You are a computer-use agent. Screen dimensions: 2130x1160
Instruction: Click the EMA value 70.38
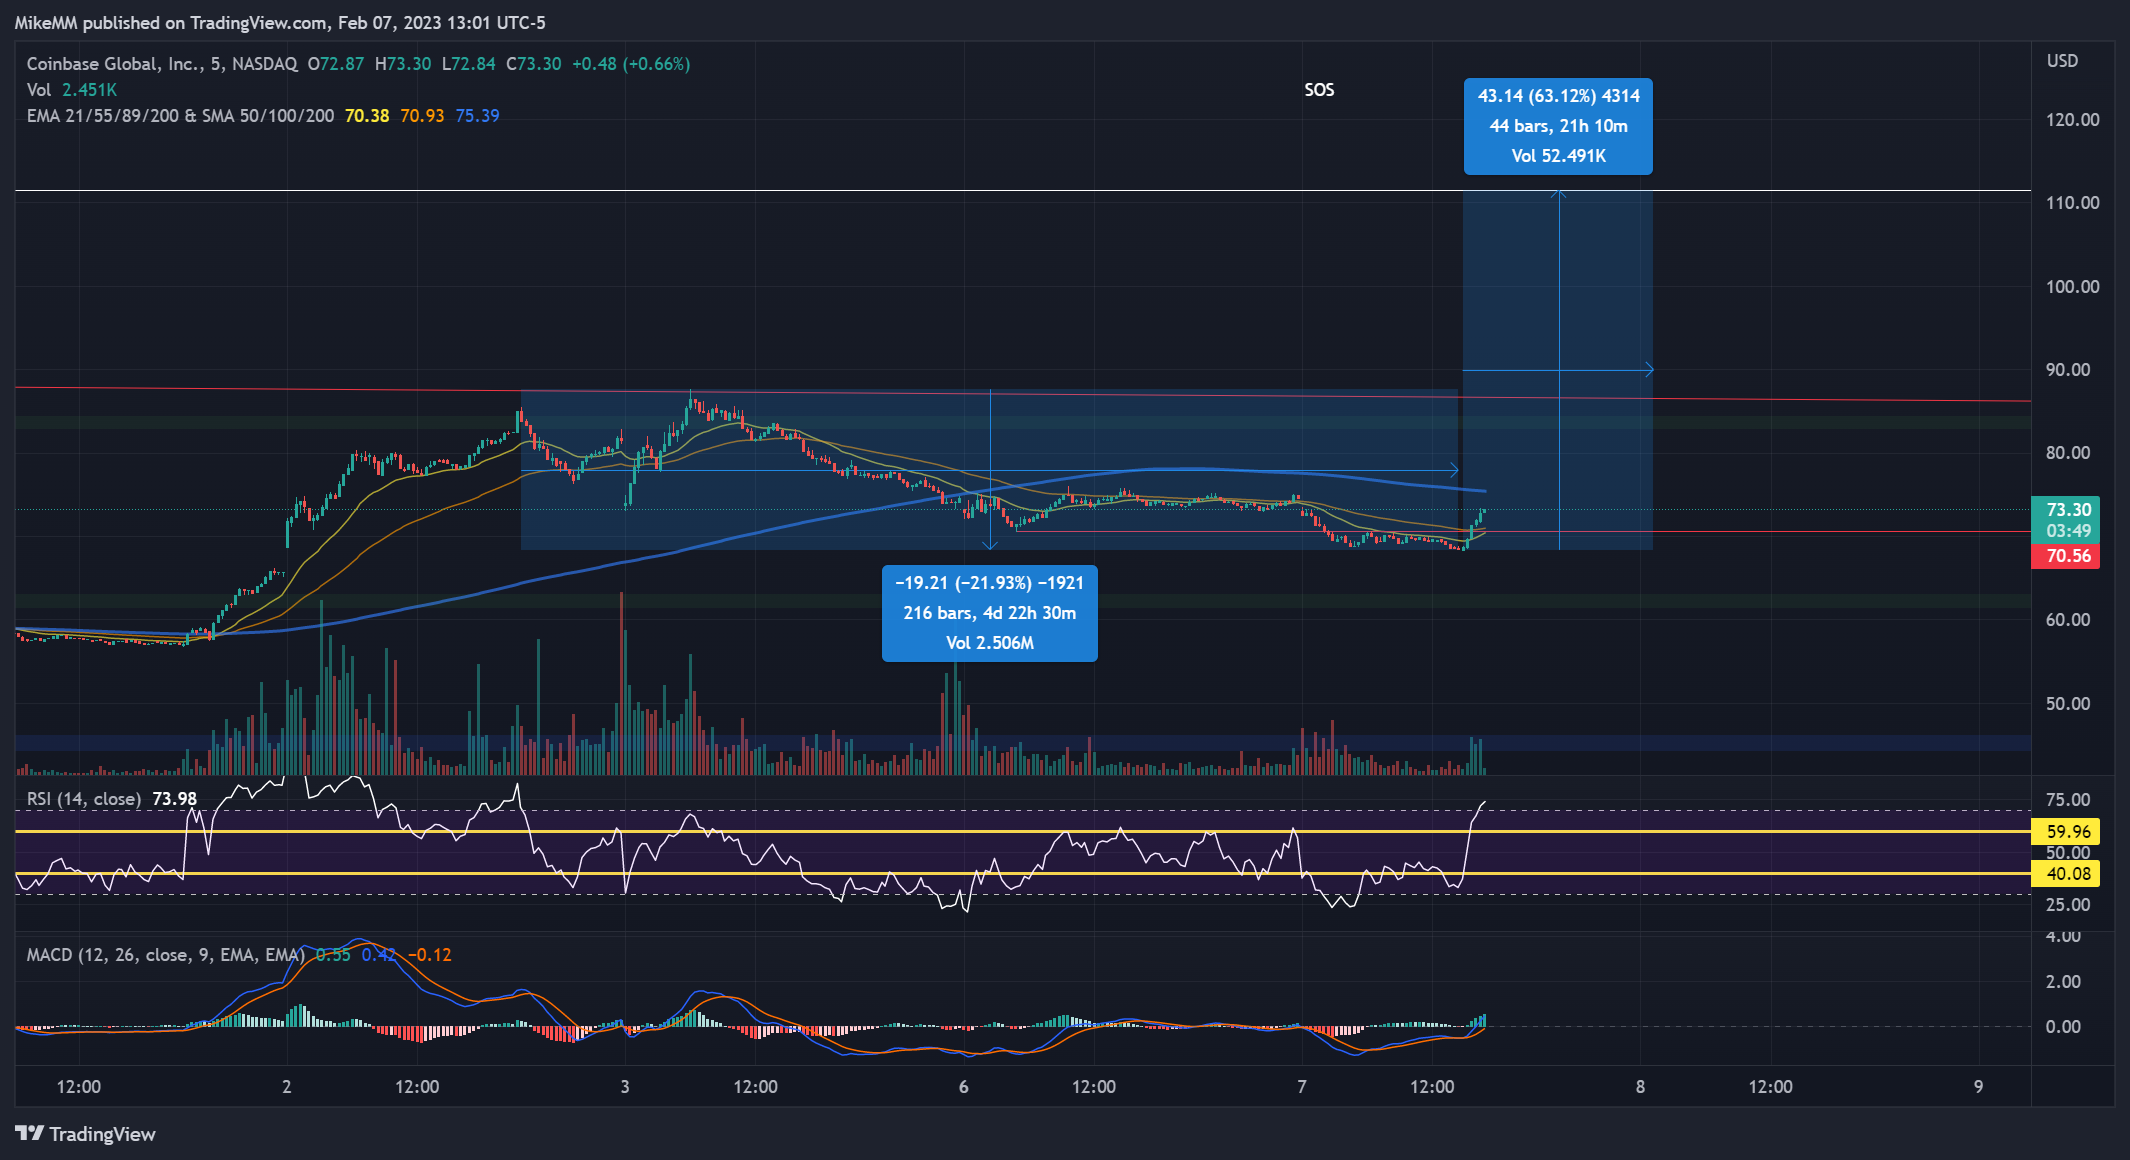(367, 116)
